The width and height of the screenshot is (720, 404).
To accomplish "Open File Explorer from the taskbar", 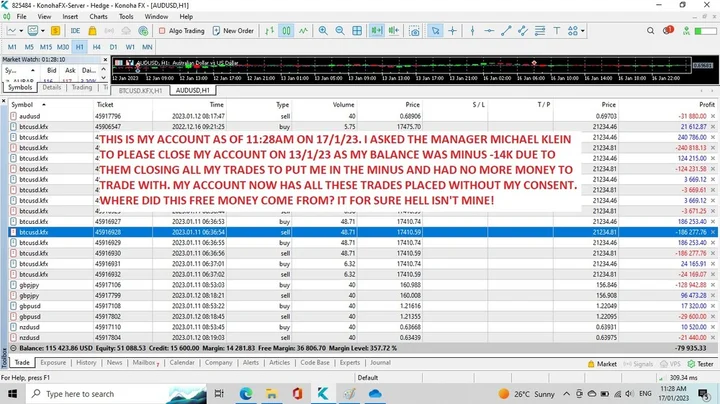I will (271, 393).
